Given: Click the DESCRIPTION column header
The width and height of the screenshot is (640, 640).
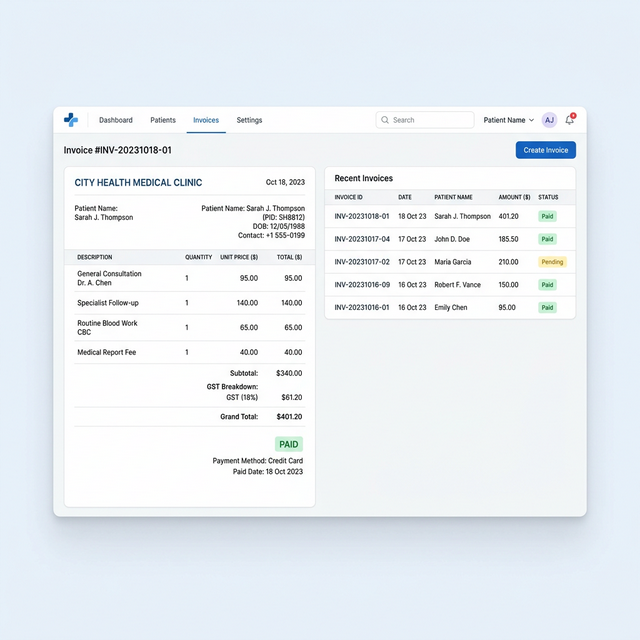Looking at the screenshot, I should [x=95, y=257].
